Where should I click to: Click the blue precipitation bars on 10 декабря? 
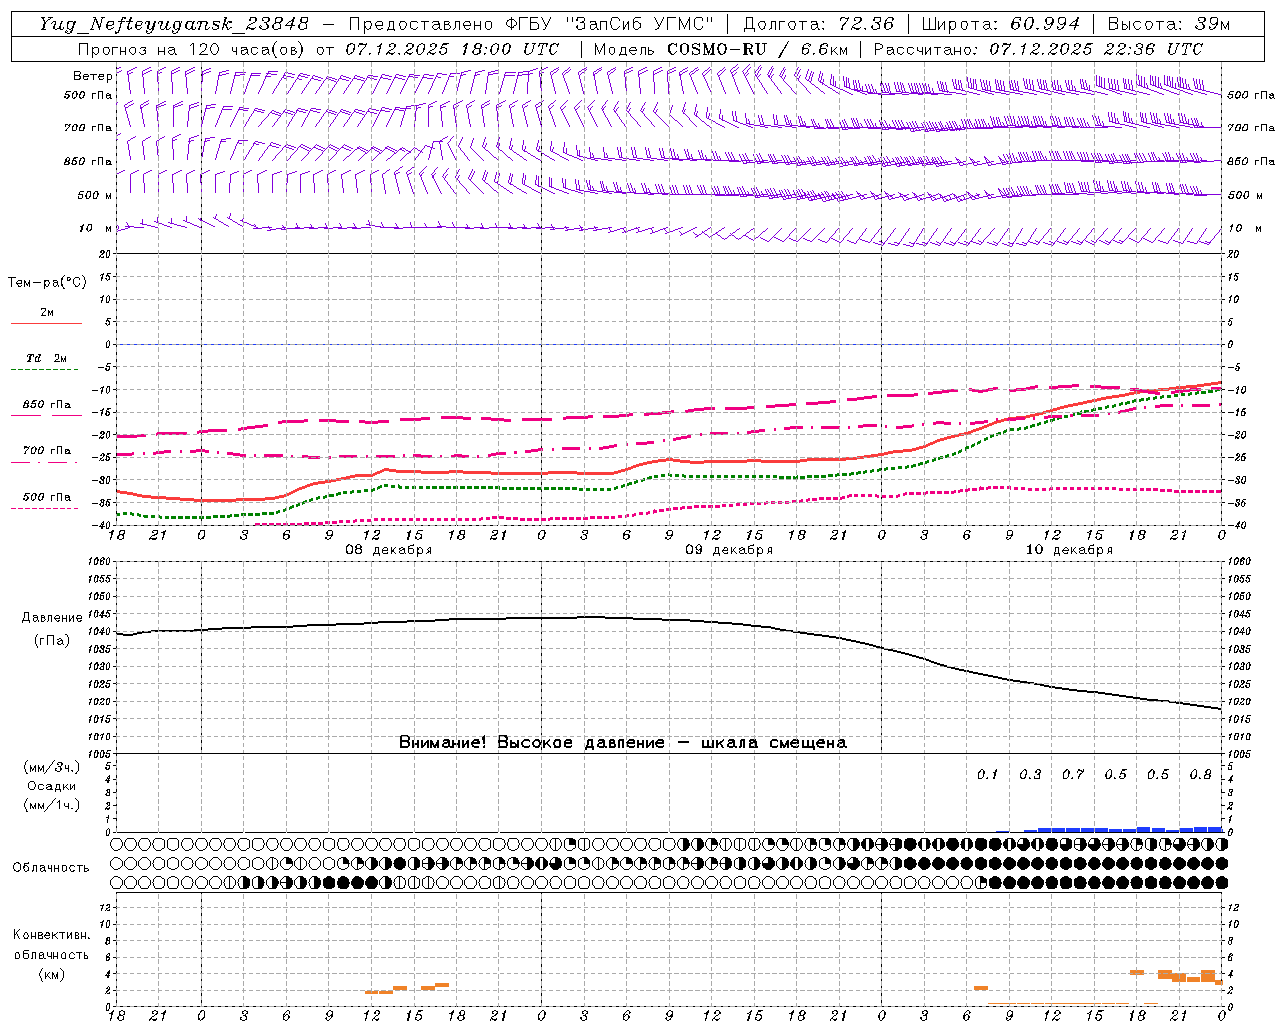click(x=1122, y=829)
